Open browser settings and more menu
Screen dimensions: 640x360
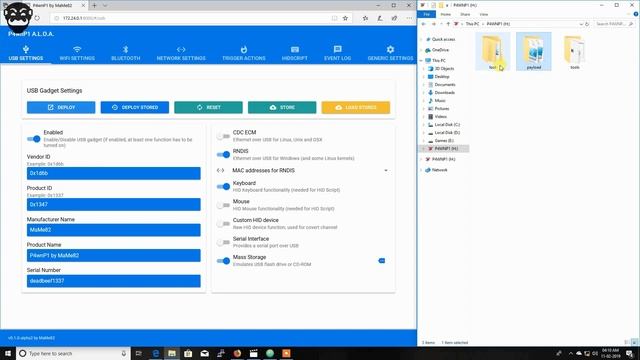pyautogui.click(x=409, y=18)
